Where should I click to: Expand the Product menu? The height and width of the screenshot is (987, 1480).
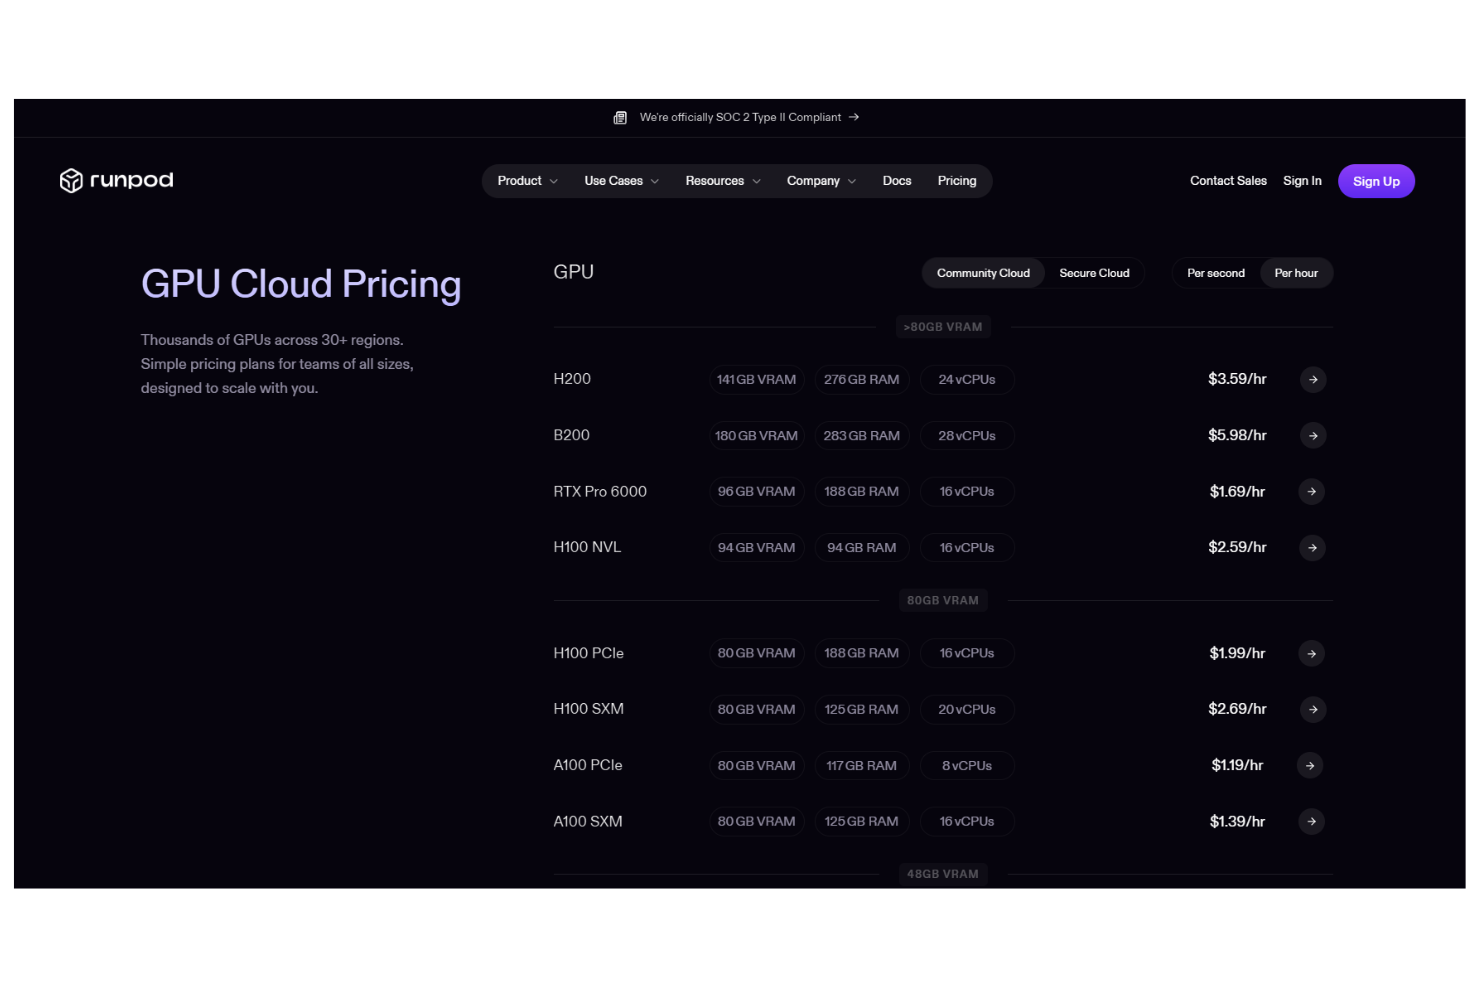[527, 181]
